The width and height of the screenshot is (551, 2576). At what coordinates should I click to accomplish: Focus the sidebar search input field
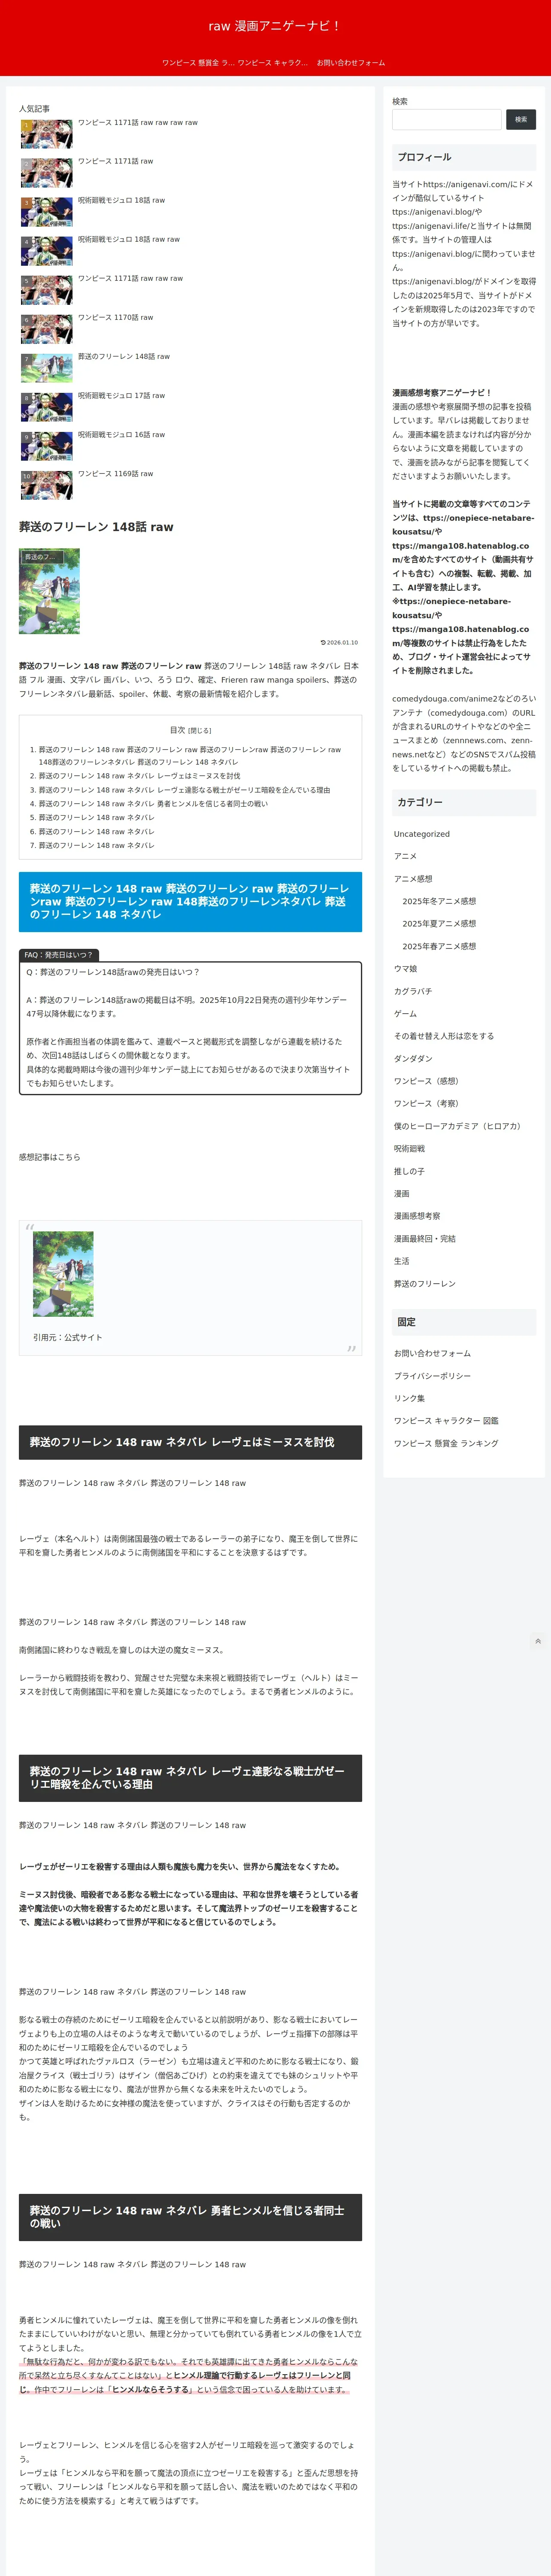click(x=447, y=120)
